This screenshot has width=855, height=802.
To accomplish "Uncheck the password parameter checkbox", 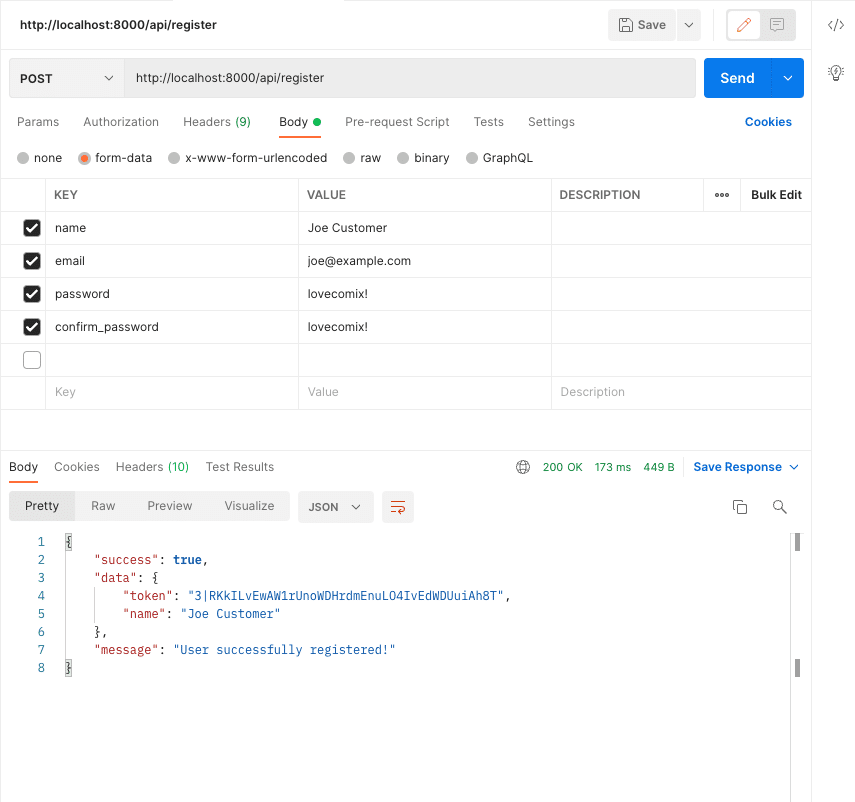I will click(32, 294).
